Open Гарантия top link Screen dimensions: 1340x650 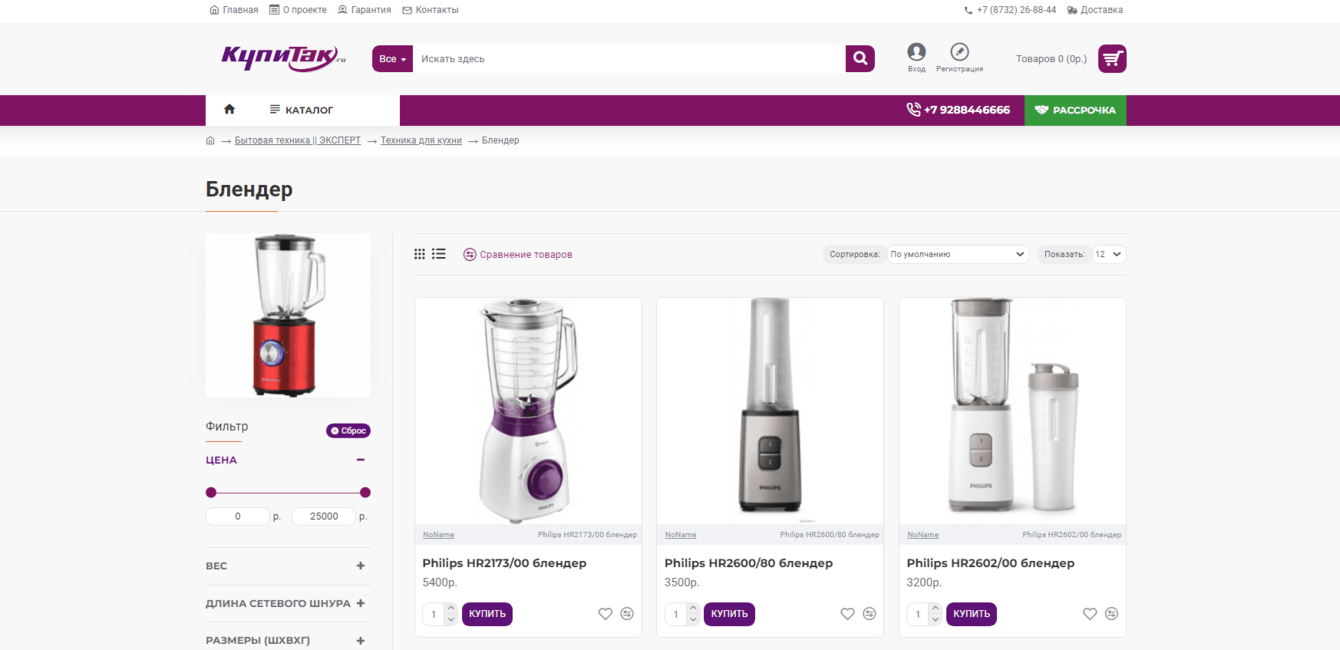pos(365,10)
